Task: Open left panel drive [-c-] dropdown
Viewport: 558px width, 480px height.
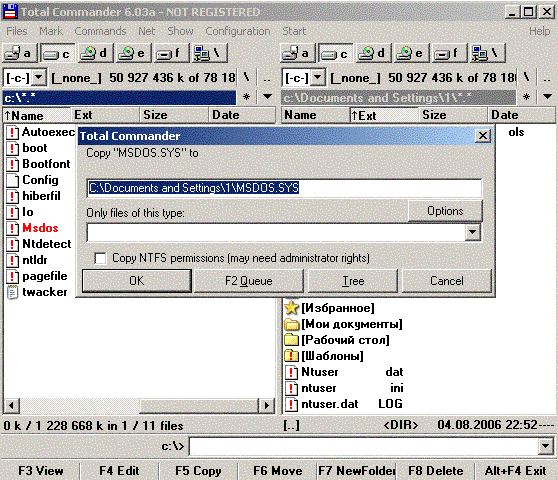Action: 39,78
